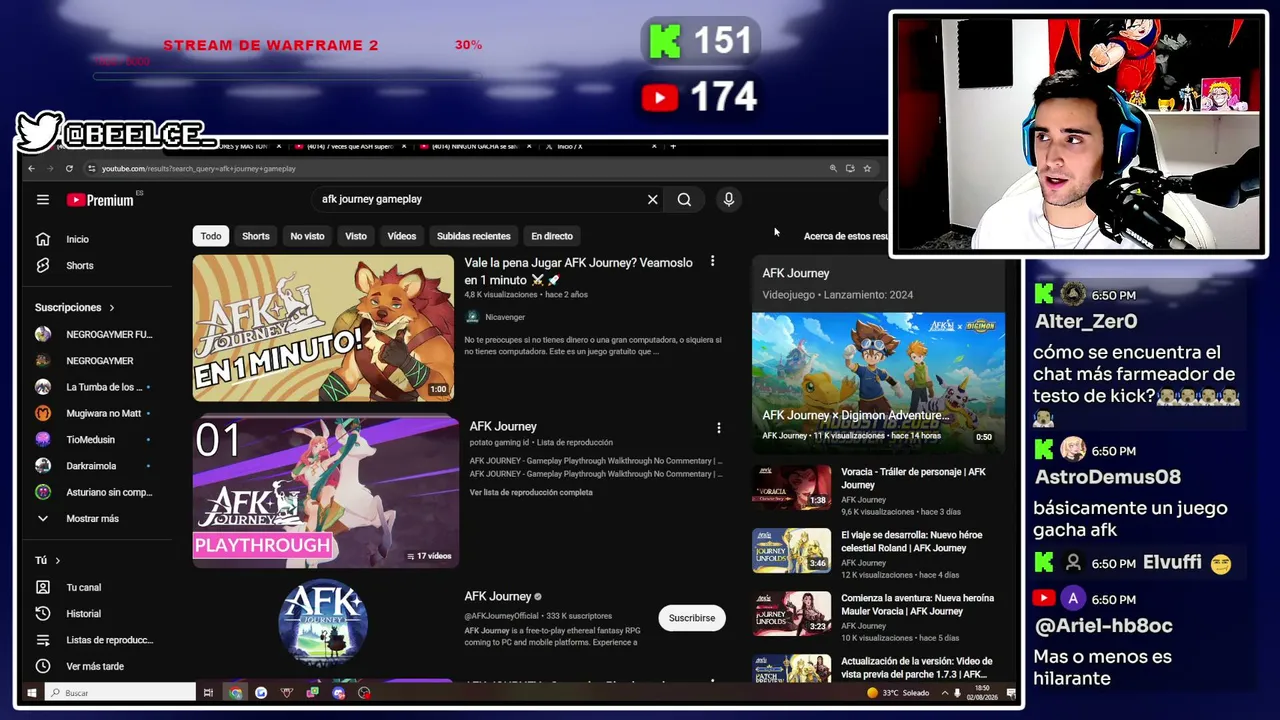Open the 'EN 1 MINUTO!' video thumbnail
The width and height of the screenshot is (1280, 720).
[x=323, y=328]
